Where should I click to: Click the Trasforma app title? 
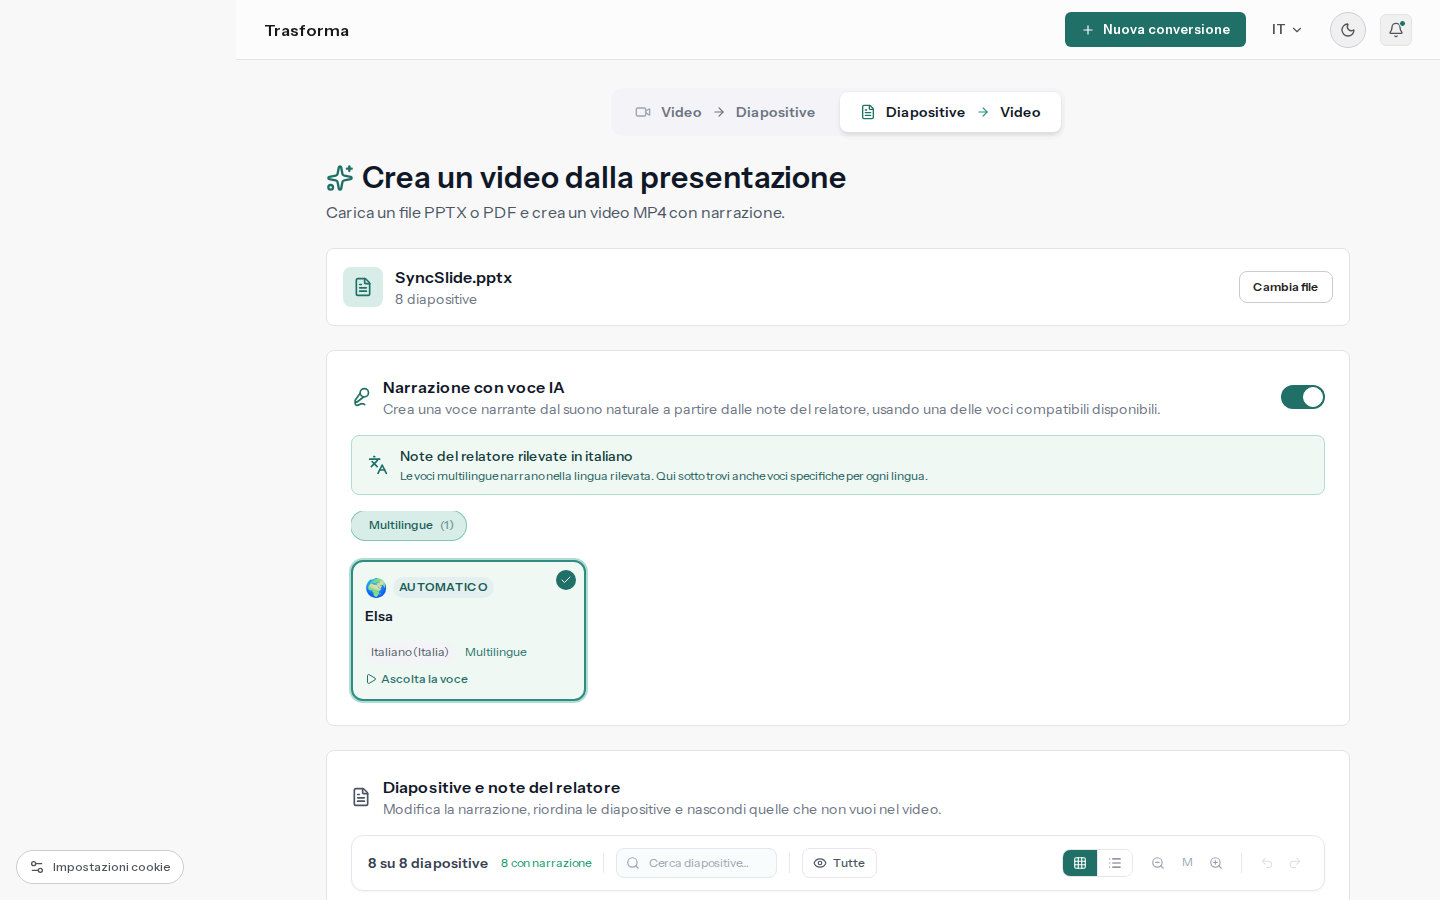307,31
